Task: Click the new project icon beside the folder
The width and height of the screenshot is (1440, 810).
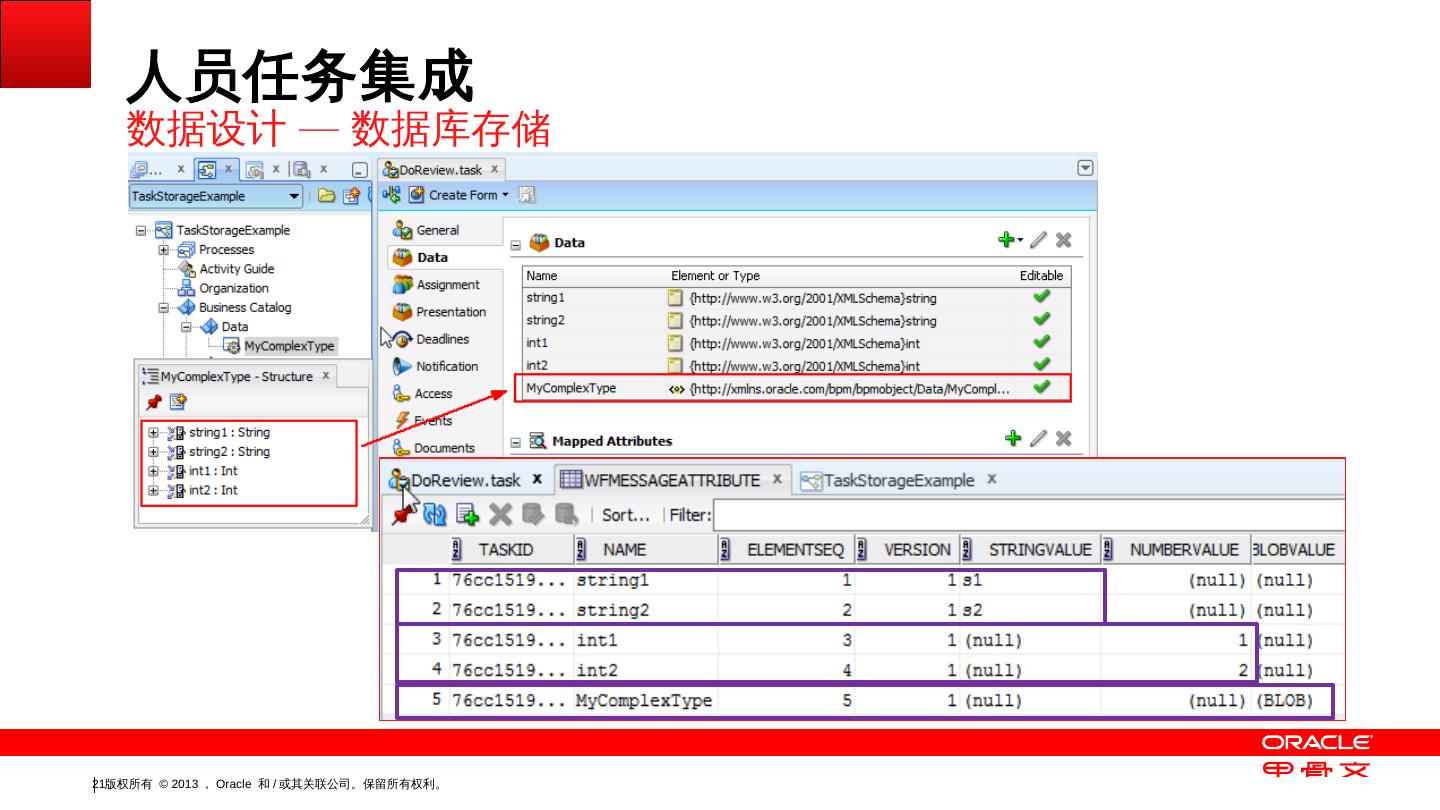Action: pos(351,196)
